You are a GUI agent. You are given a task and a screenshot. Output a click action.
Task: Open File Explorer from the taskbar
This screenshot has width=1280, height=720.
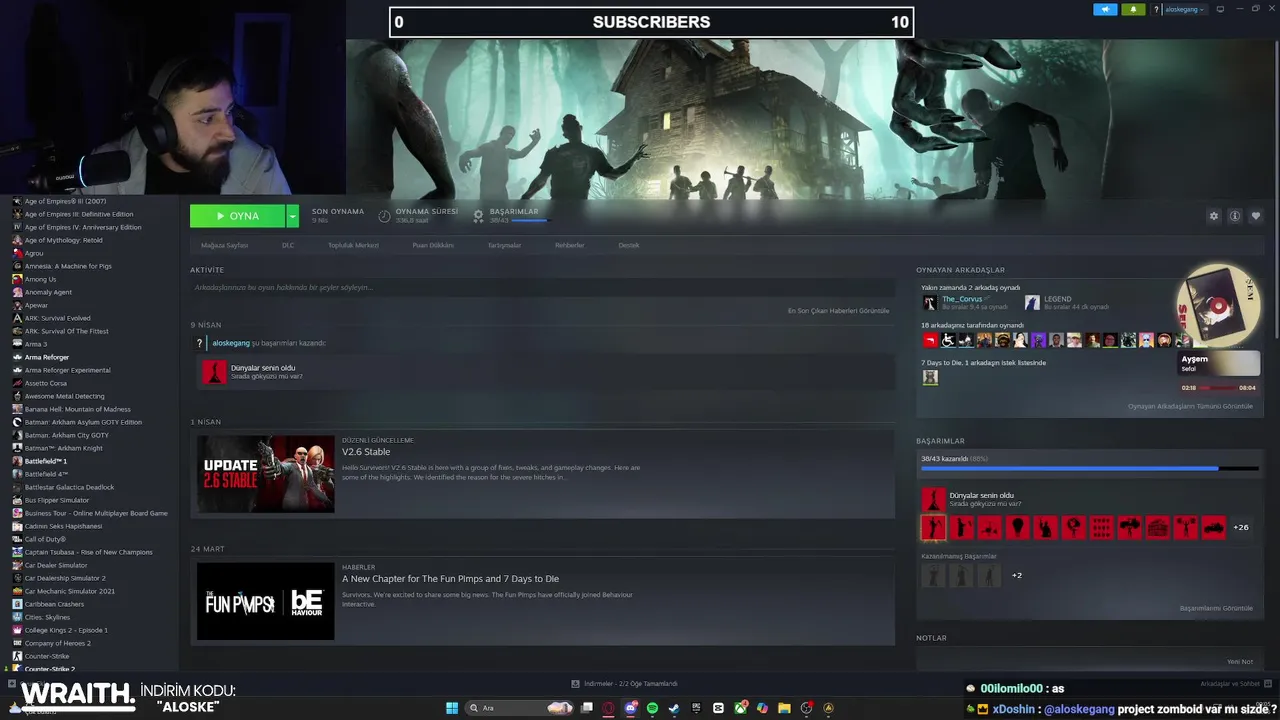pyautogui.click(x=784, y=708)
